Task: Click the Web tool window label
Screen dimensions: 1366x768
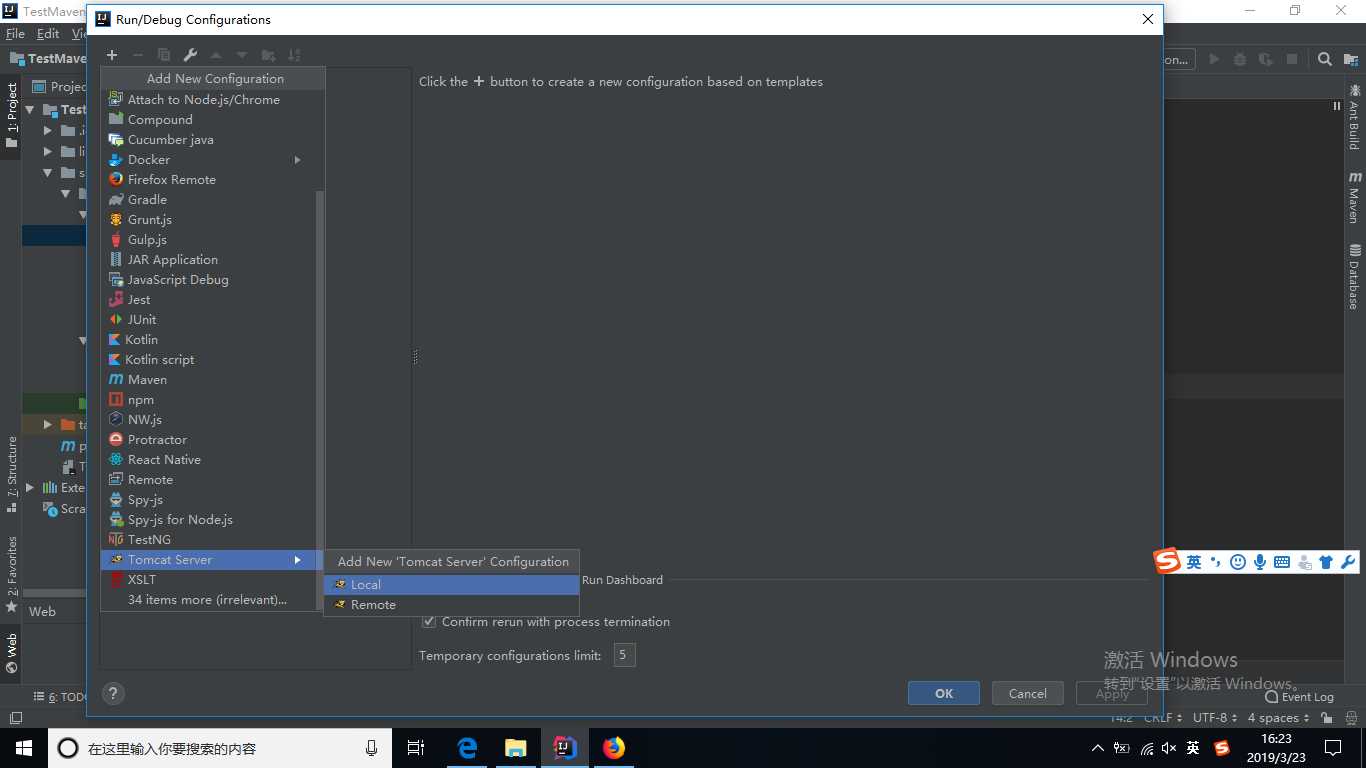Action: (42, 611)
